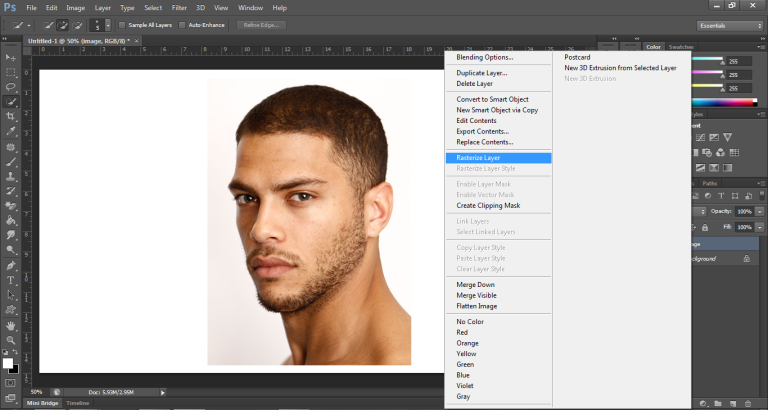Select the Lasso tool

tap(11, 87)
